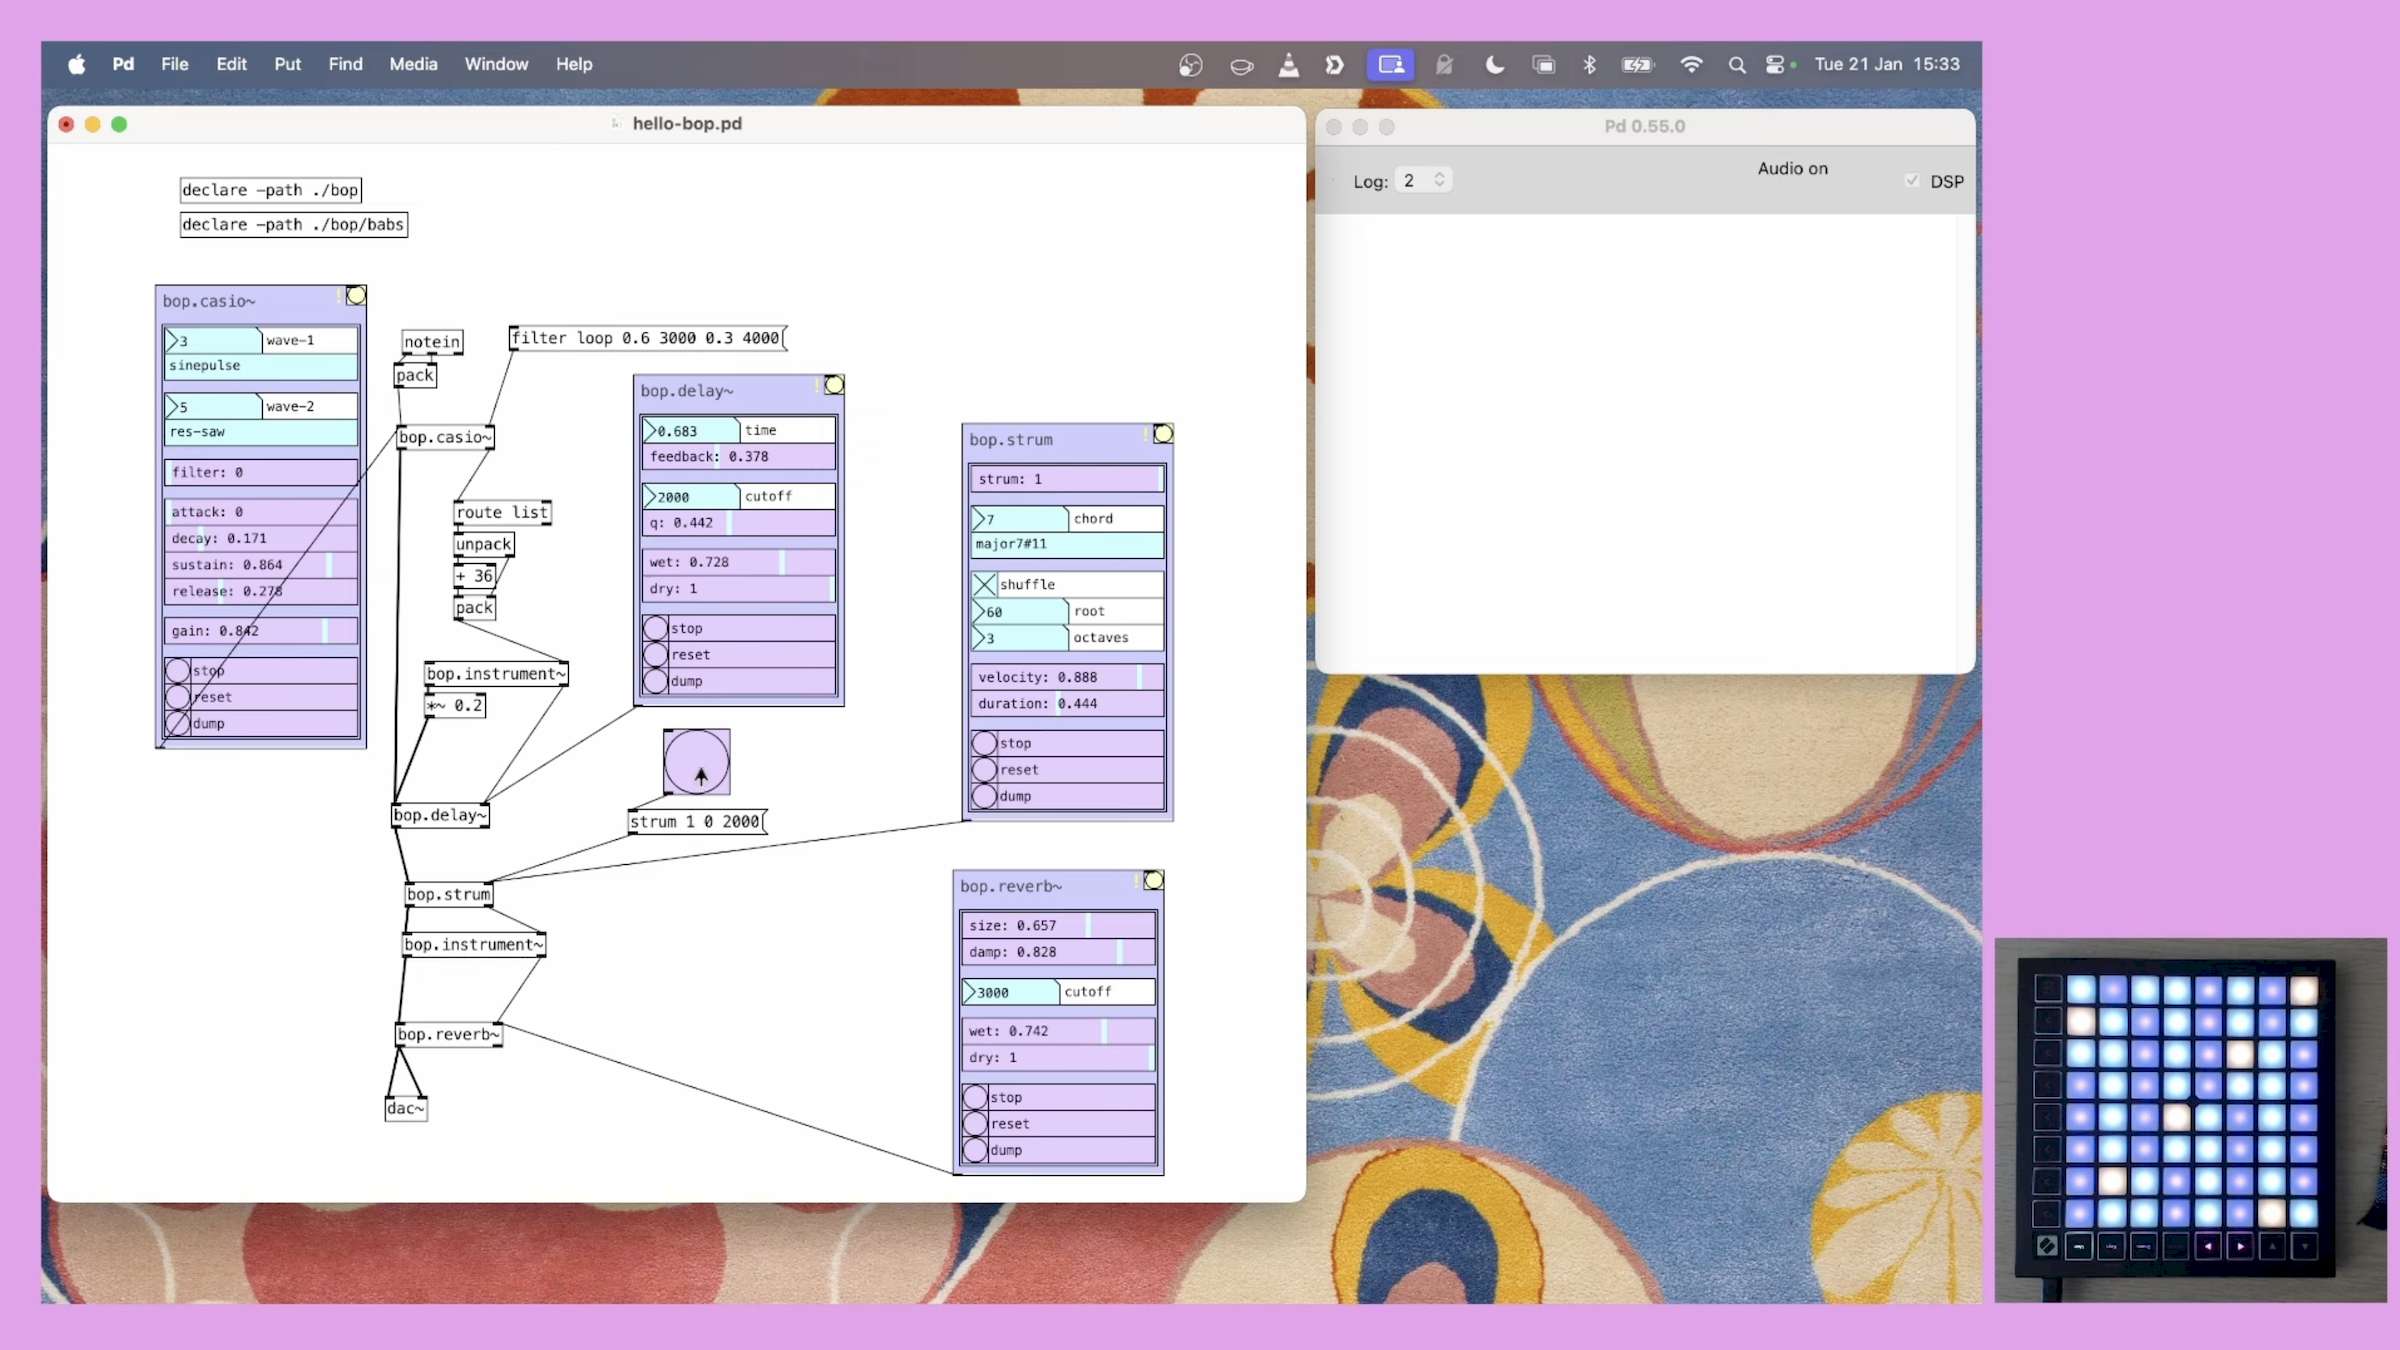Viewport: 2400px width, 1350px height.
Task: Trigger the dump bang in bop.delay~ panel
Action: click(655, 681)
